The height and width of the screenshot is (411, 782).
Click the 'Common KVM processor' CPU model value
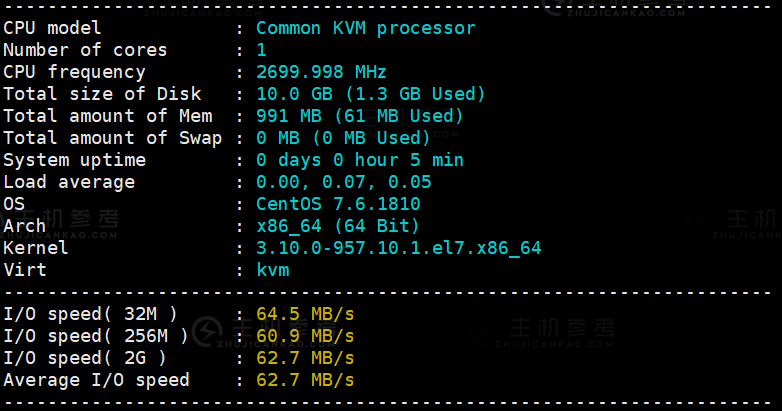[366, 28]
